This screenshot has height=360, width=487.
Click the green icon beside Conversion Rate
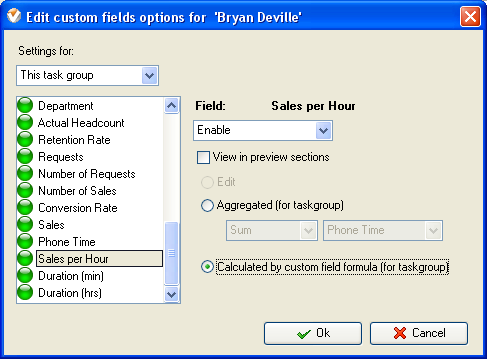(25, 208)
